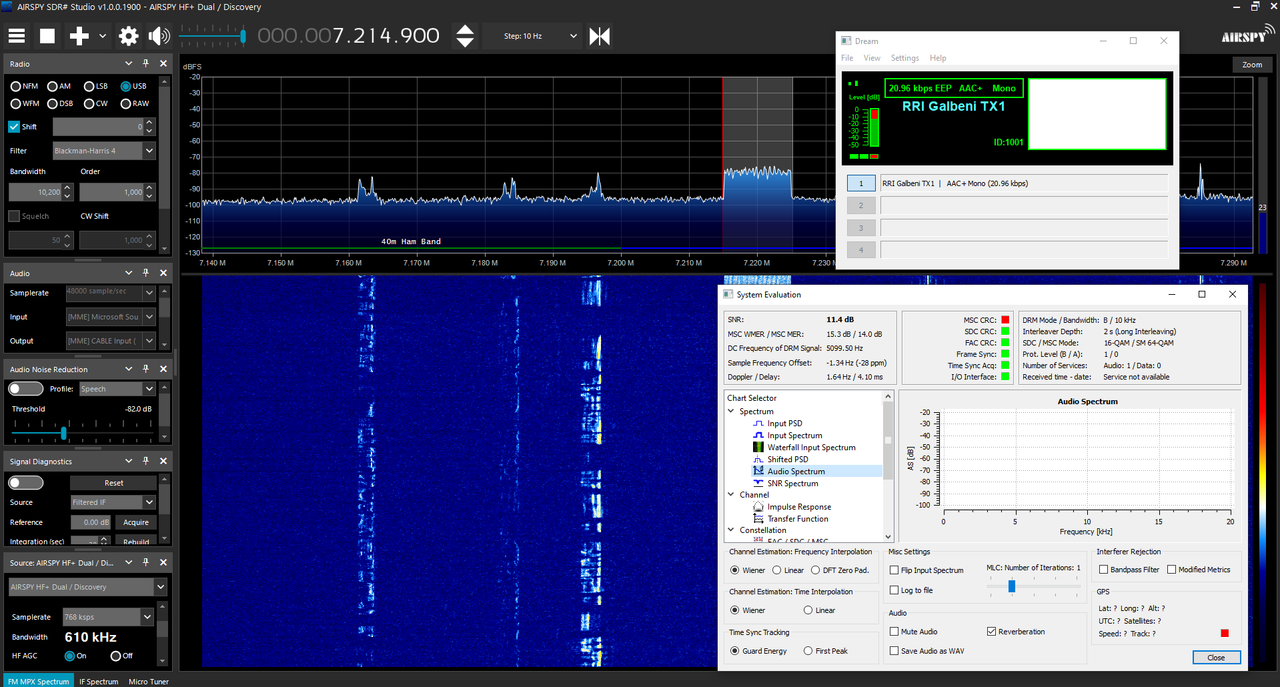Open the audio Output device dropdown
Image resolution: width=1280 pixels, height=687 pixels.
[x=109, y=341]
